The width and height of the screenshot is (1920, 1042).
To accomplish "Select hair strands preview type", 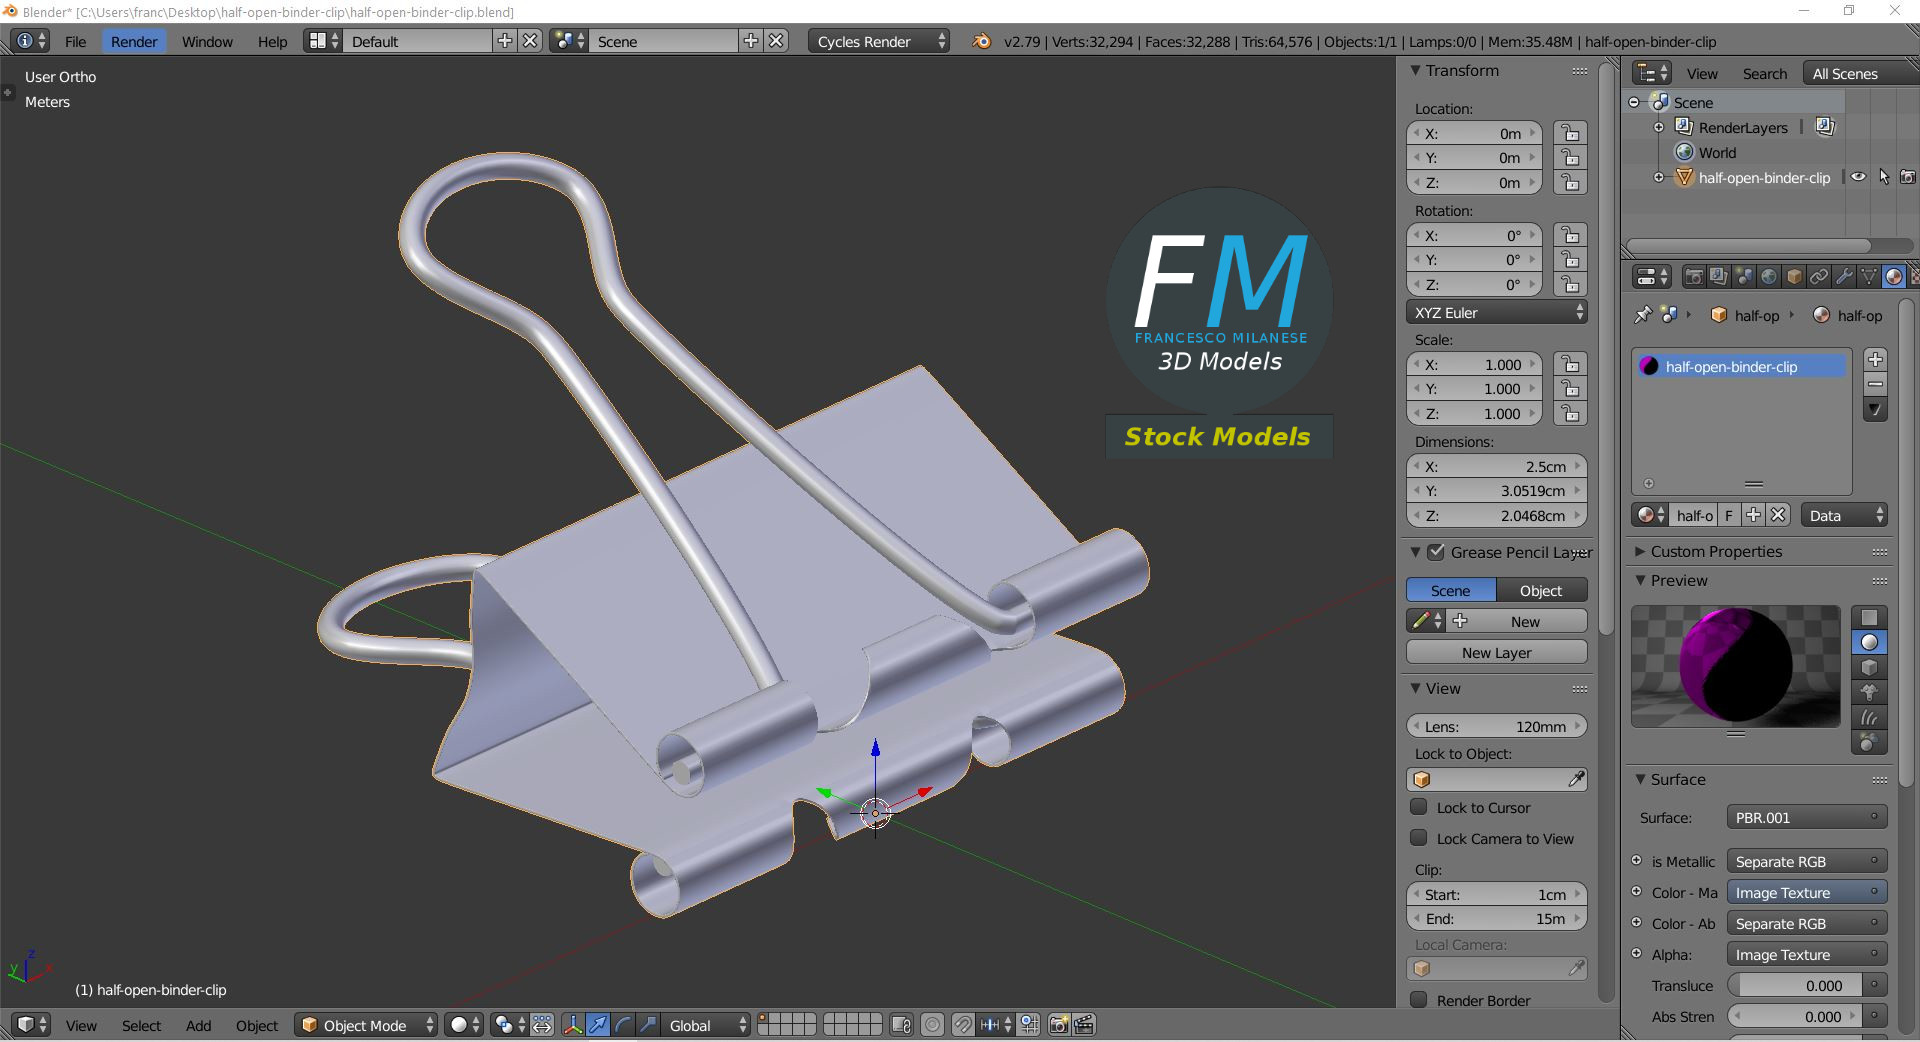I will tap(1869, 718).
